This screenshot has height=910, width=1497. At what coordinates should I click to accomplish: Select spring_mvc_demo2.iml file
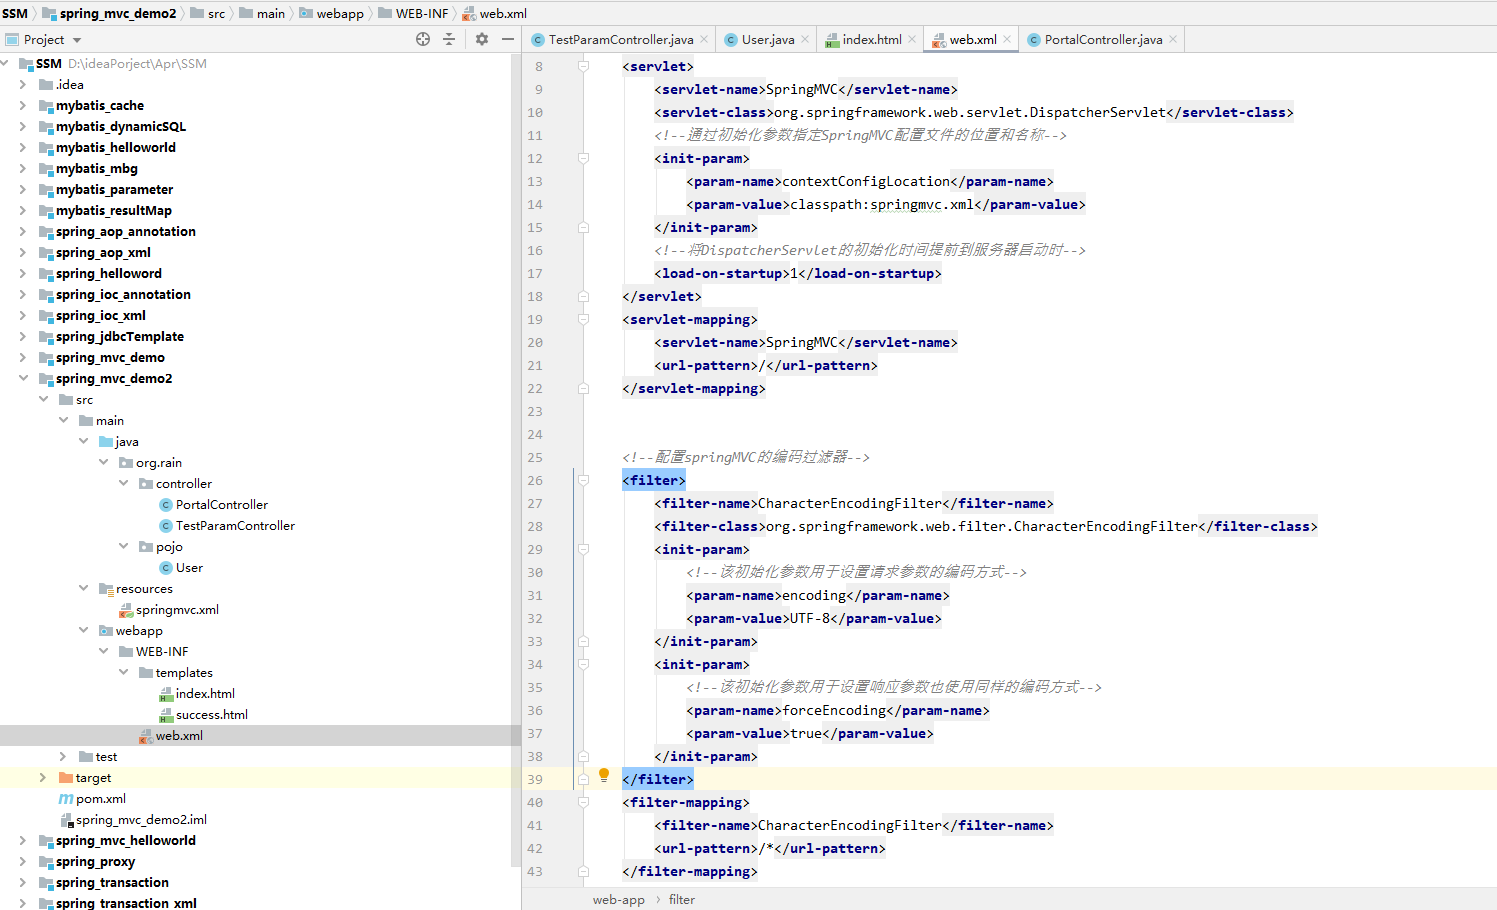coord(141,819)
